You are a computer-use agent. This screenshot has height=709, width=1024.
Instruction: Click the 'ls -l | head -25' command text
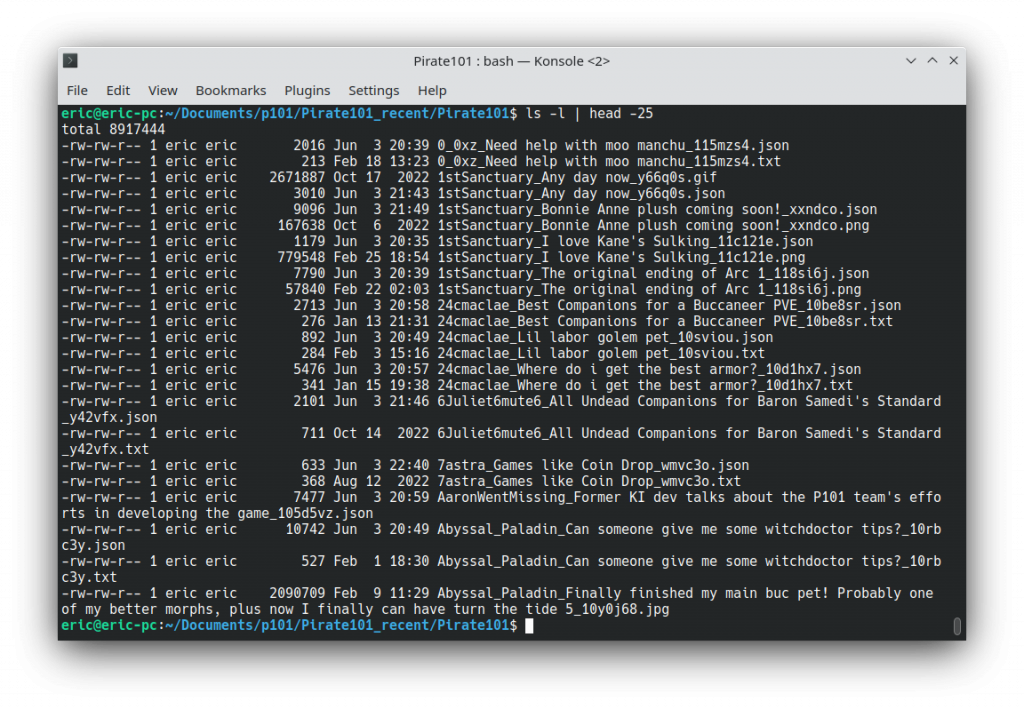coord(589,114)
